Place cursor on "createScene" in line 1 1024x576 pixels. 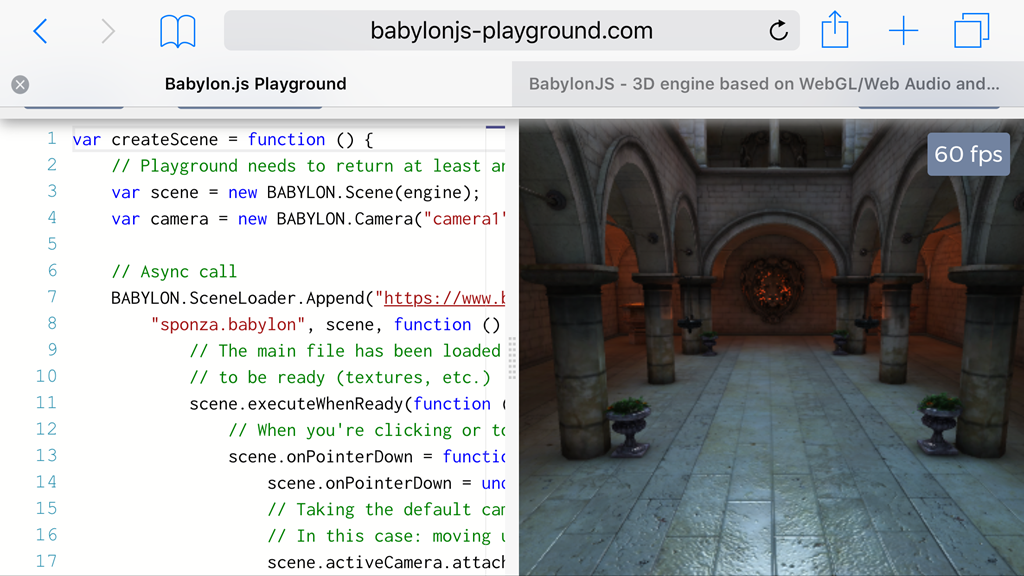point(165,140)
